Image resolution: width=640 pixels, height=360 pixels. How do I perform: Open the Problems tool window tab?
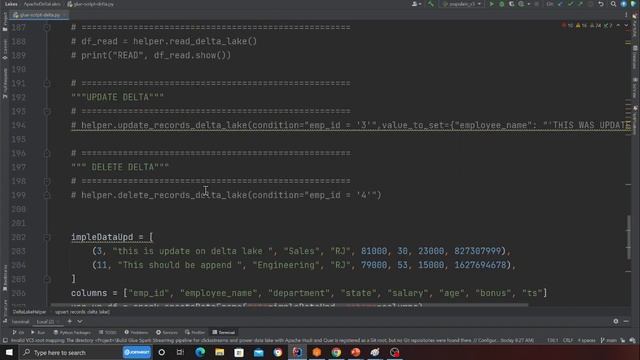pyautogui.click(x=136, y=333)
